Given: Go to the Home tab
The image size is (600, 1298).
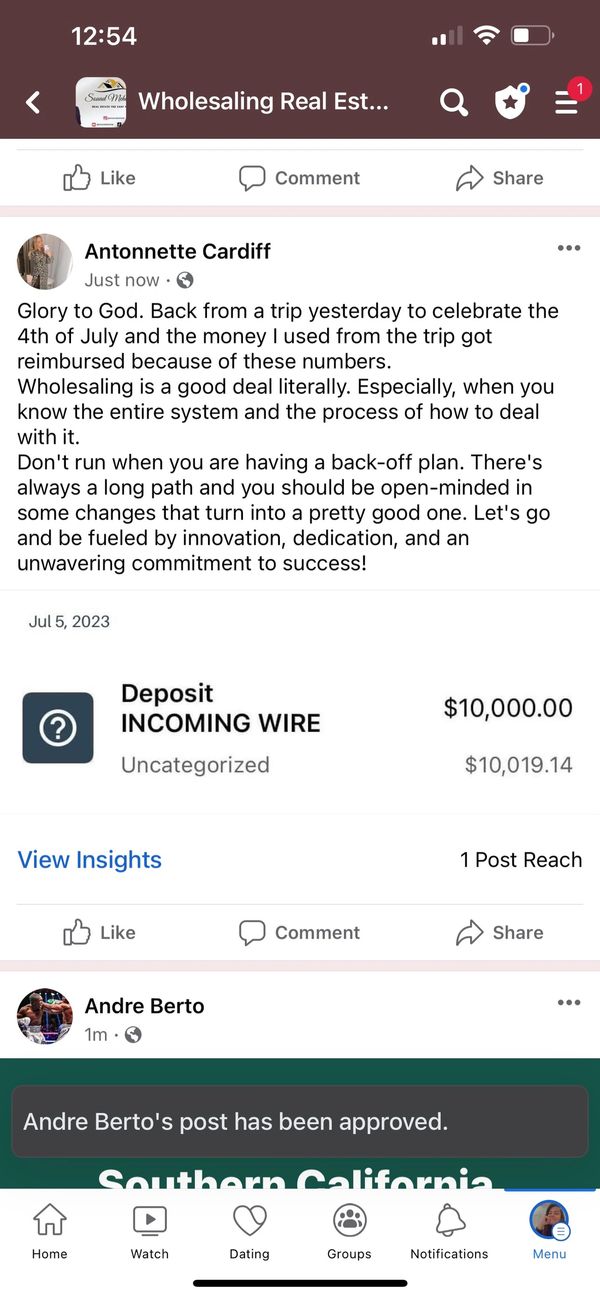Looking at the screenshot, I should (49, 1231).
